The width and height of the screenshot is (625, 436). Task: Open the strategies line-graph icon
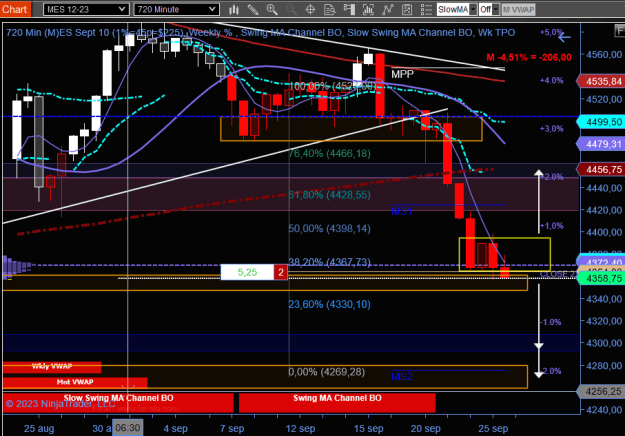387,10
